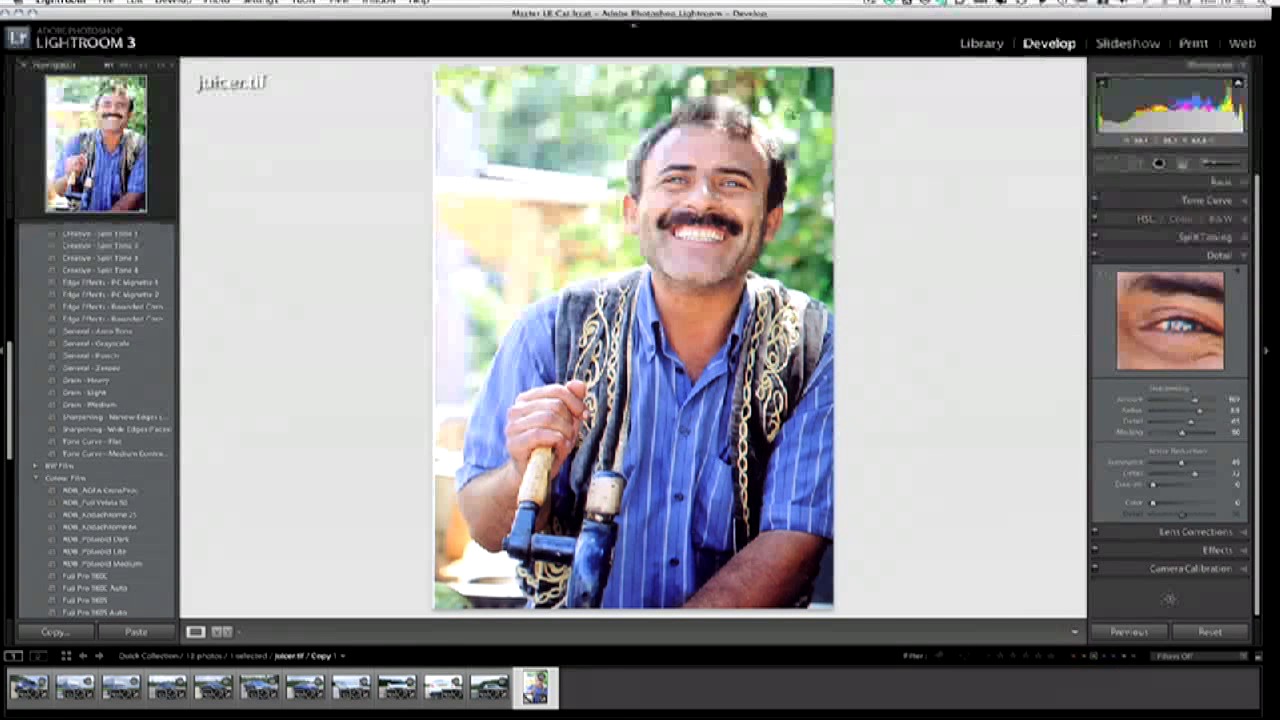Viewport: 1280px width, 720px height.
Task: Toggle histogram highlight clipping indicator
Action: 1240,82
